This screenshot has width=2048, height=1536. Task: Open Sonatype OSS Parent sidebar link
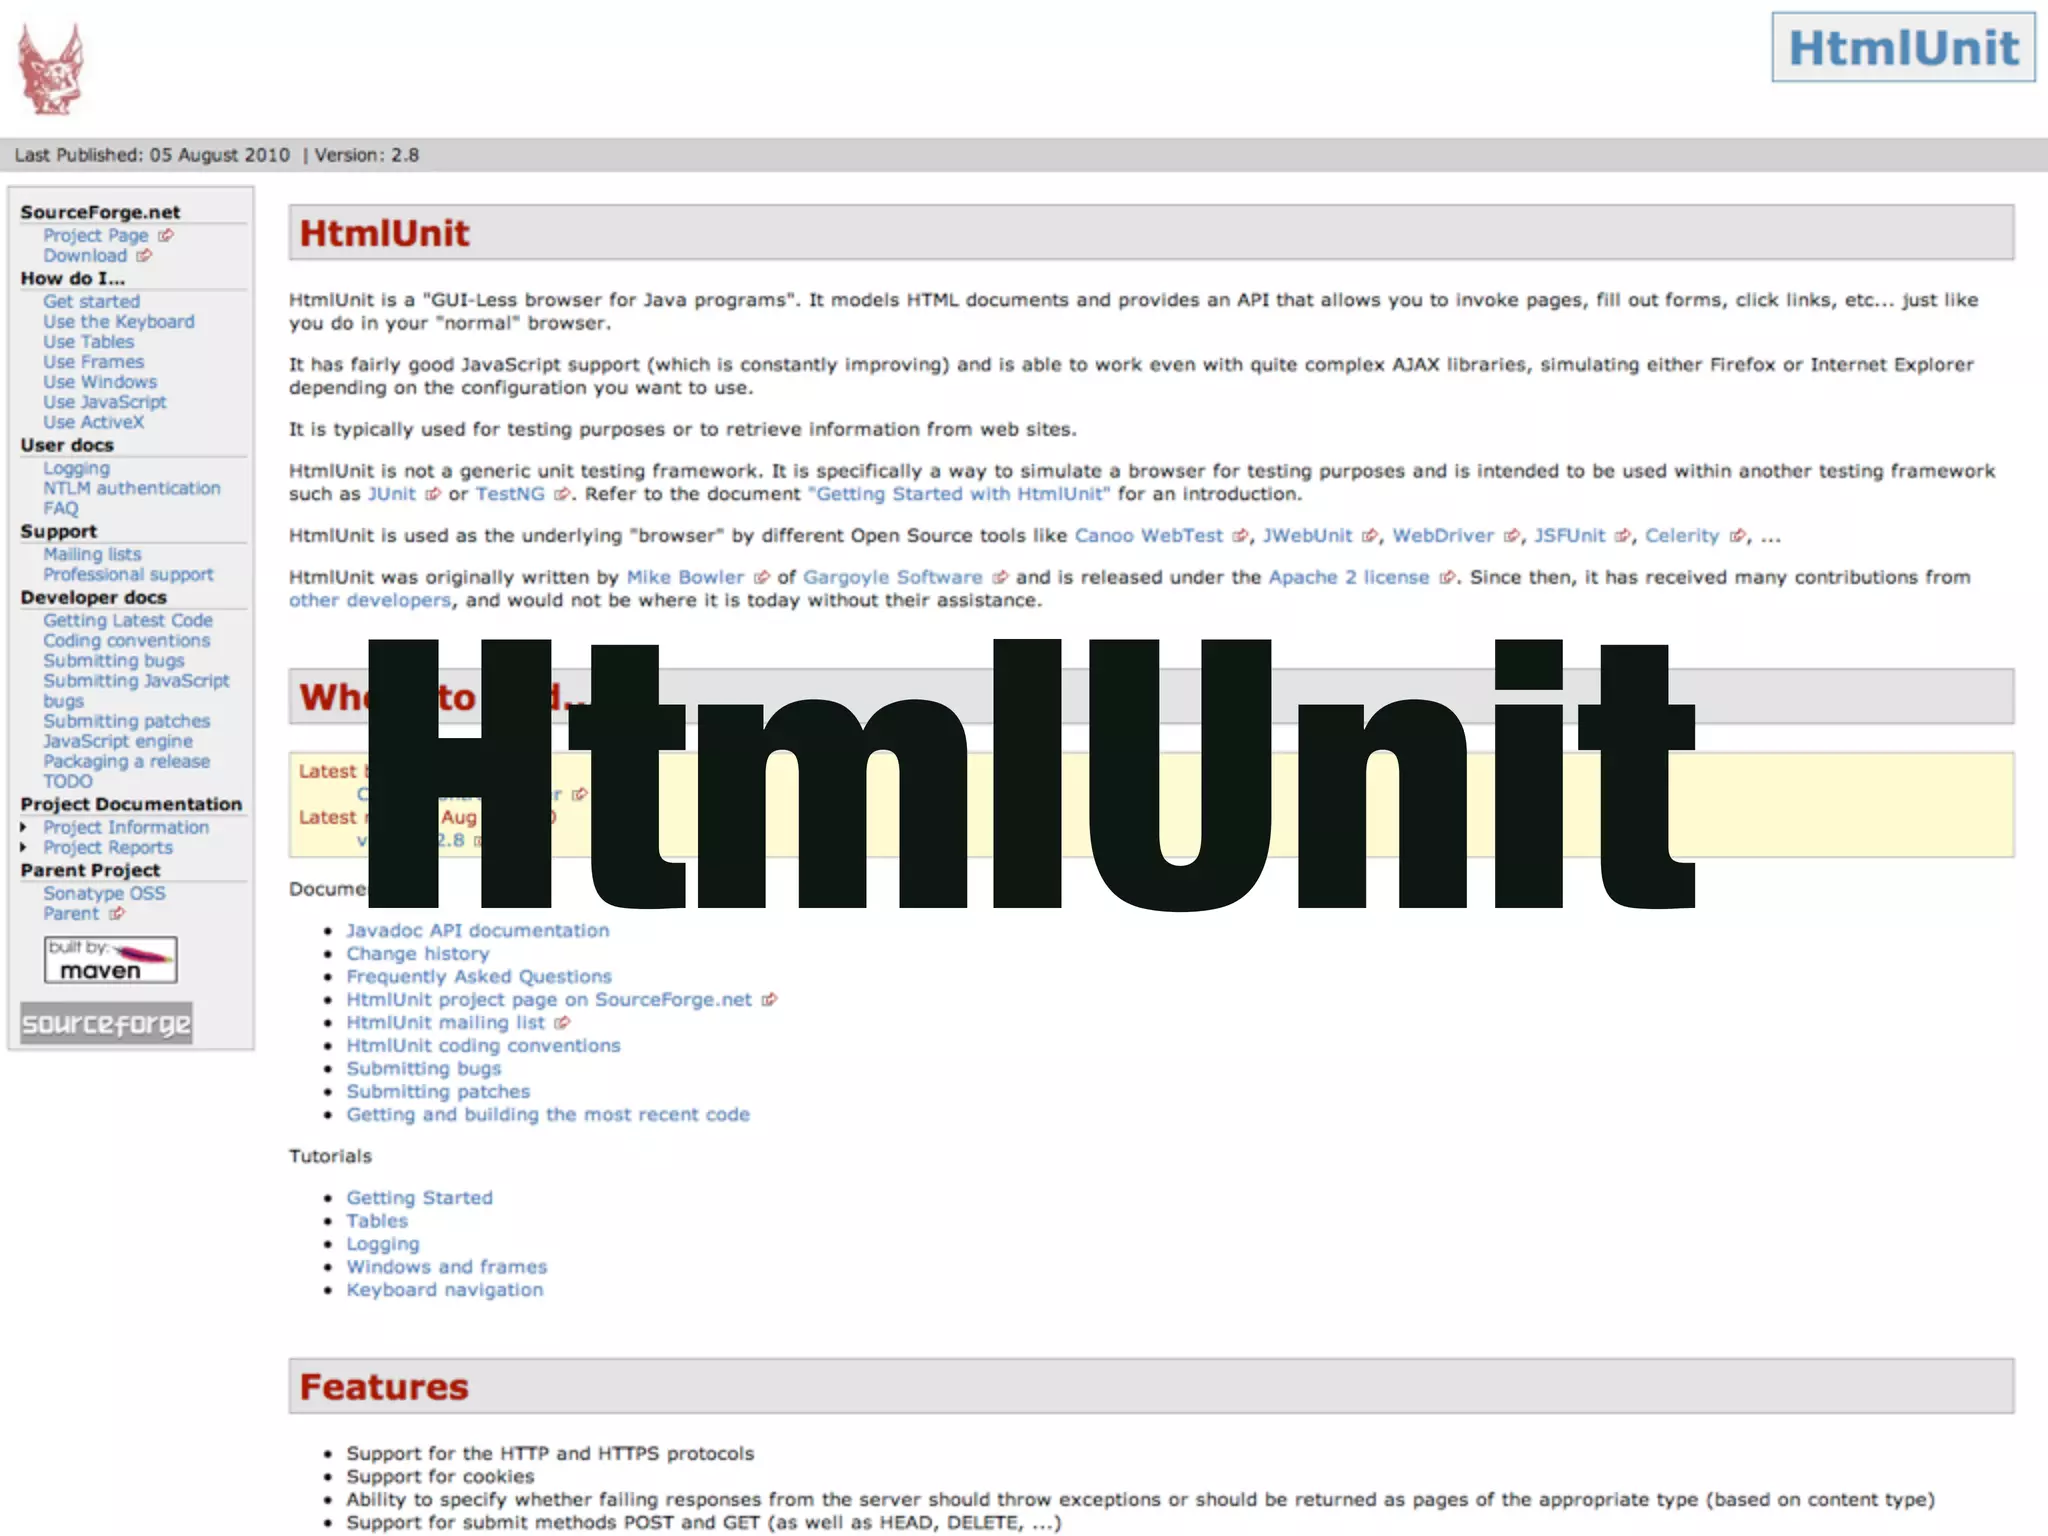[104, 903]
